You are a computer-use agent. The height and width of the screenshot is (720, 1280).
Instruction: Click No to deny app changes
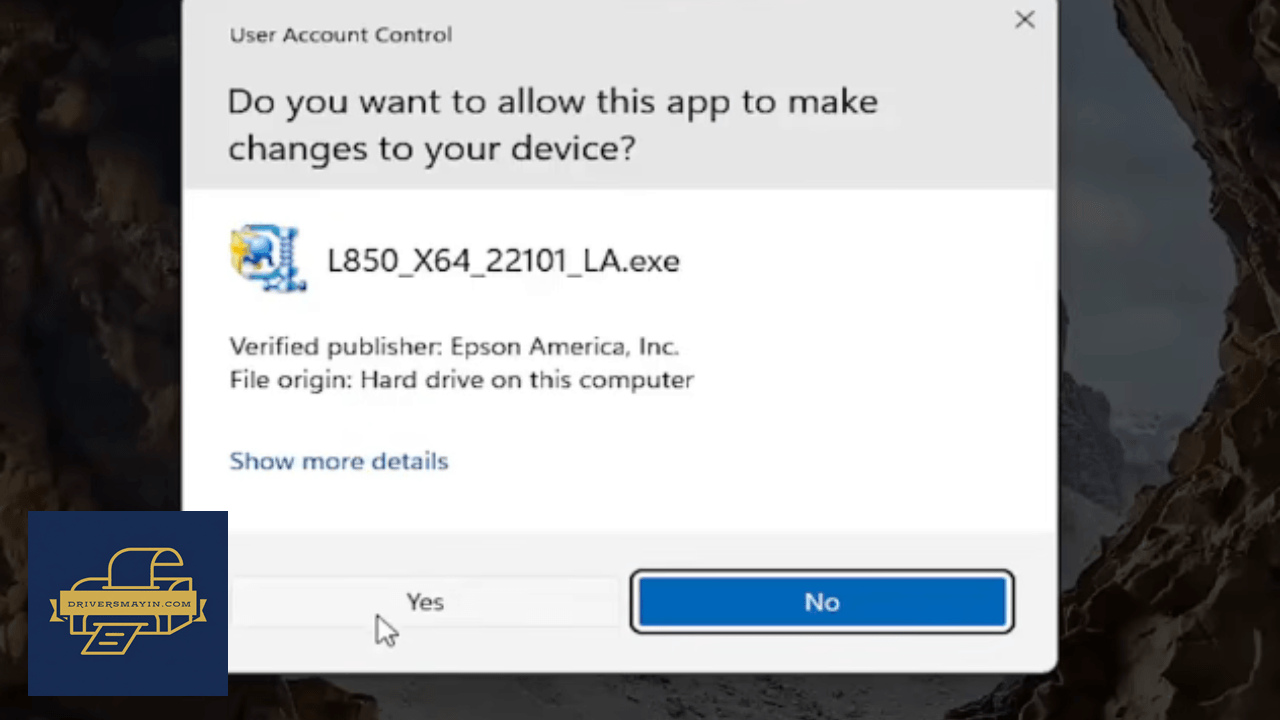tap(822, 602)
